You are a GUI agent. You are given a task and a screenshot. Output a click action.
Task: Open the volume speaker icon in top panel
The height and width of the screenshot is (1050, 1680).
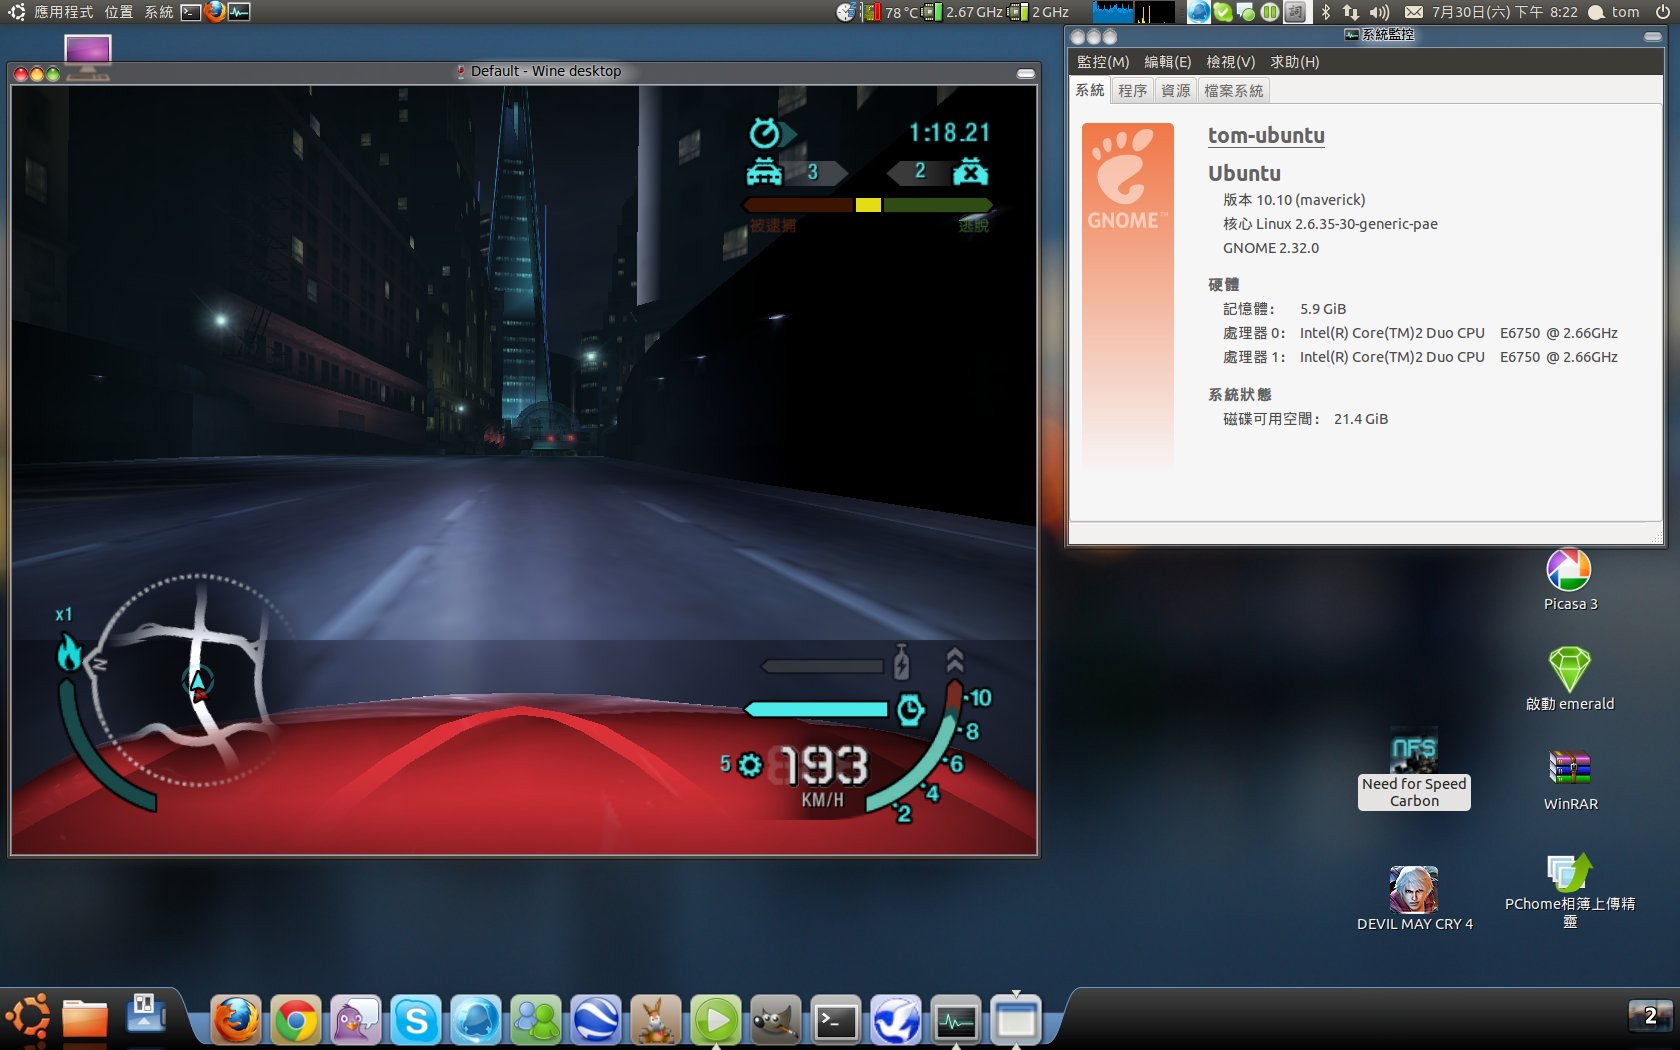tap(1379, 12)
